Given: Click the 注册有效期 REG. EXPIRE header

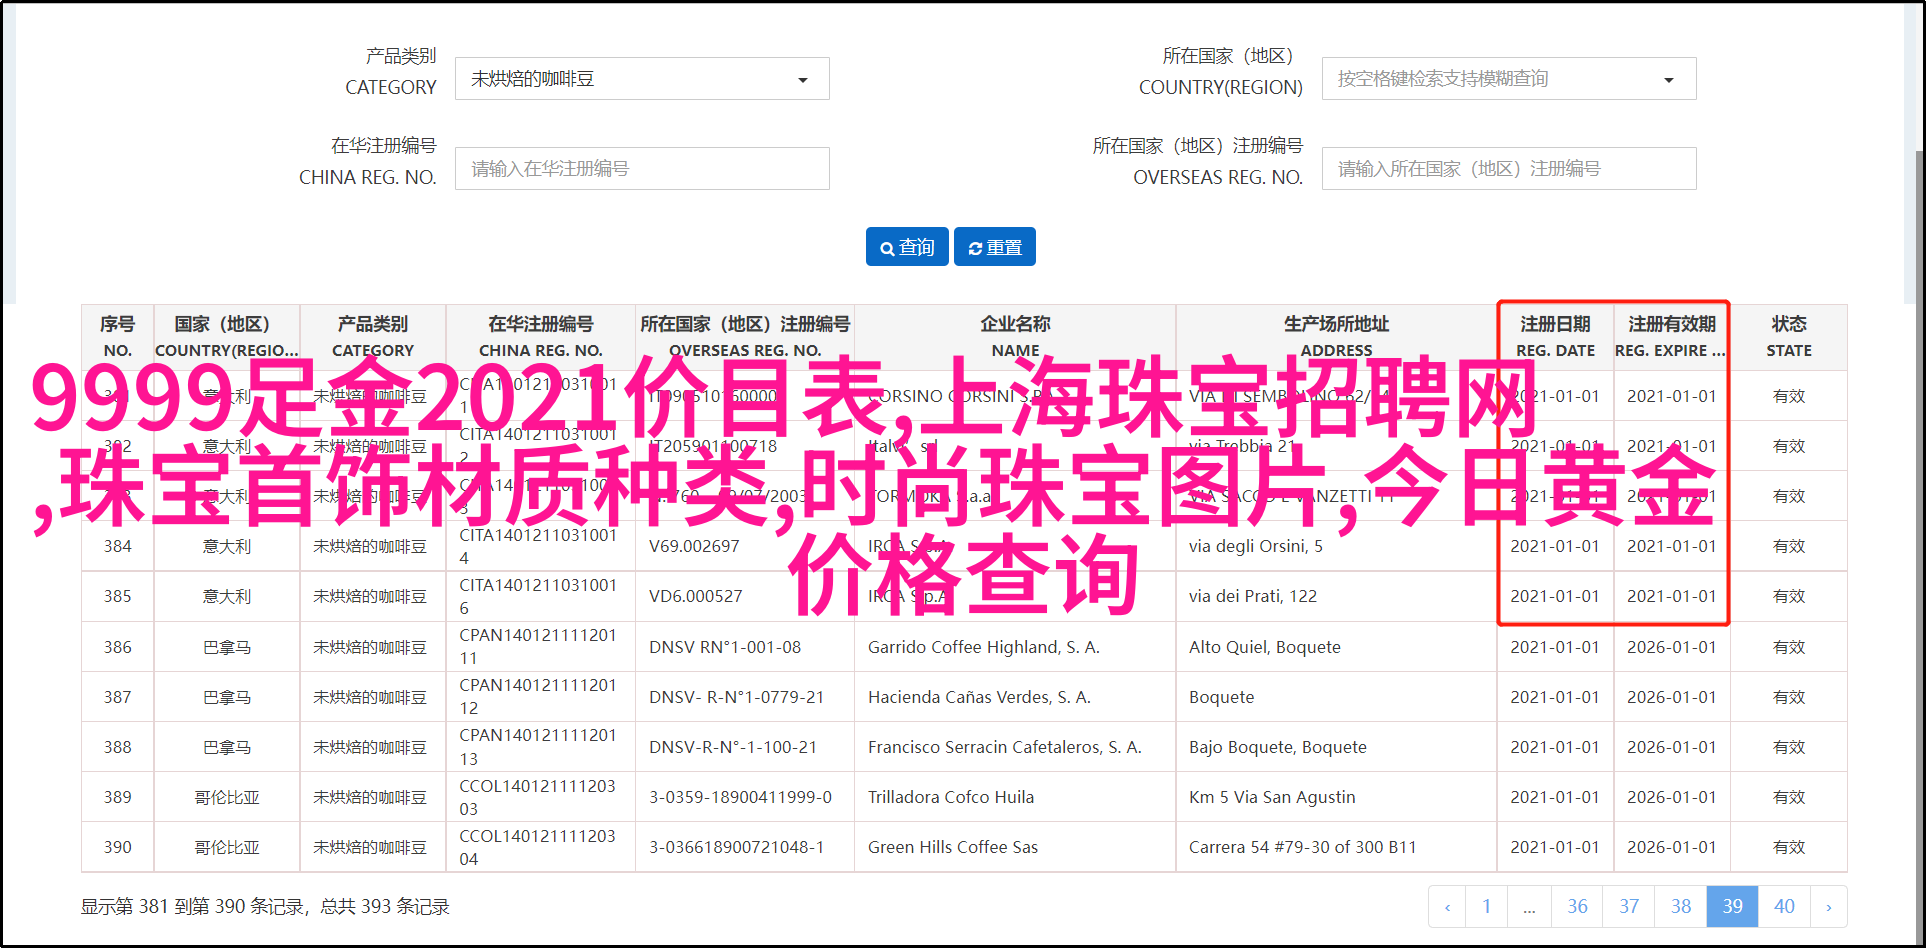Looking at the screenshot, I should (1671, 337).
